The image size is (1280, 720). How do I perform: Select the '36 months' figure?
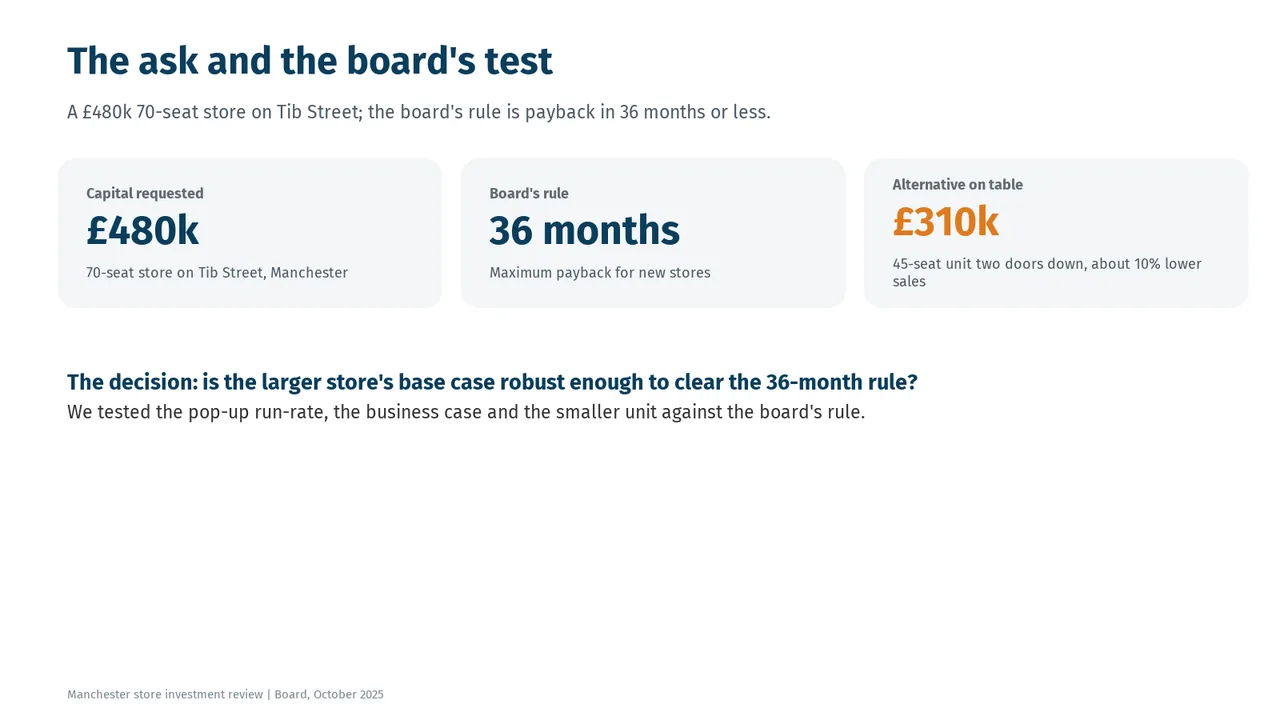[585, 231]
